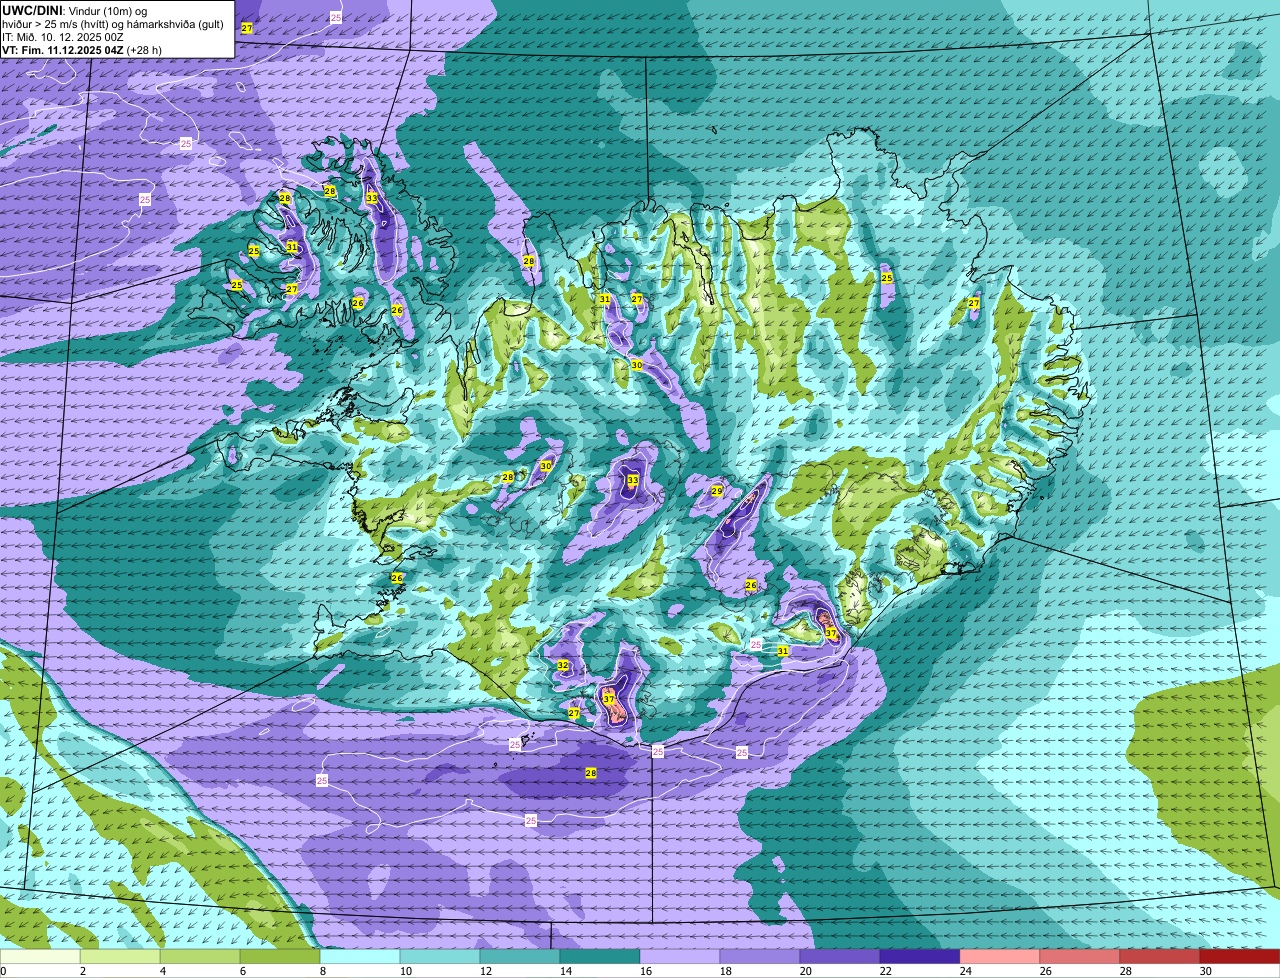Click the yellow "32" max gust label
The height and width of the screenshot is (978, 1280).
563,665
